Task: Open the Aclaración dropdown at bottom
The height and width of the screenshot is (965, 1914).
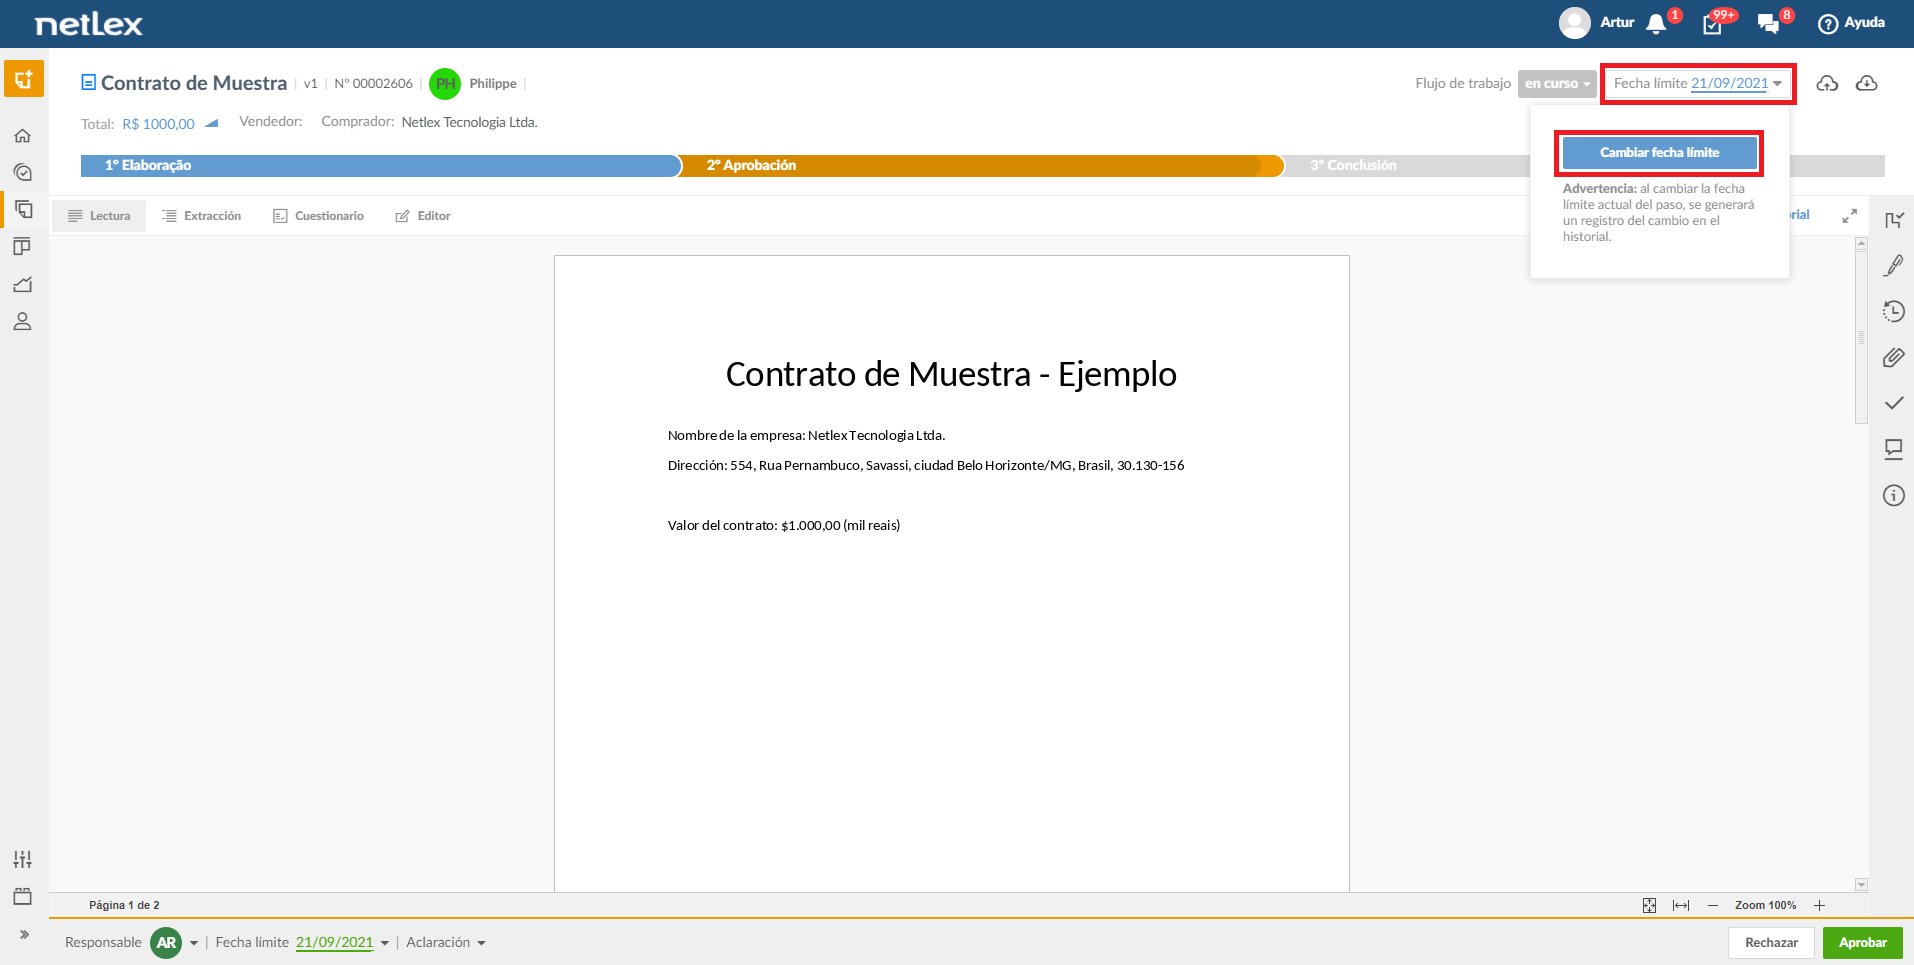Action: point(446,942)
